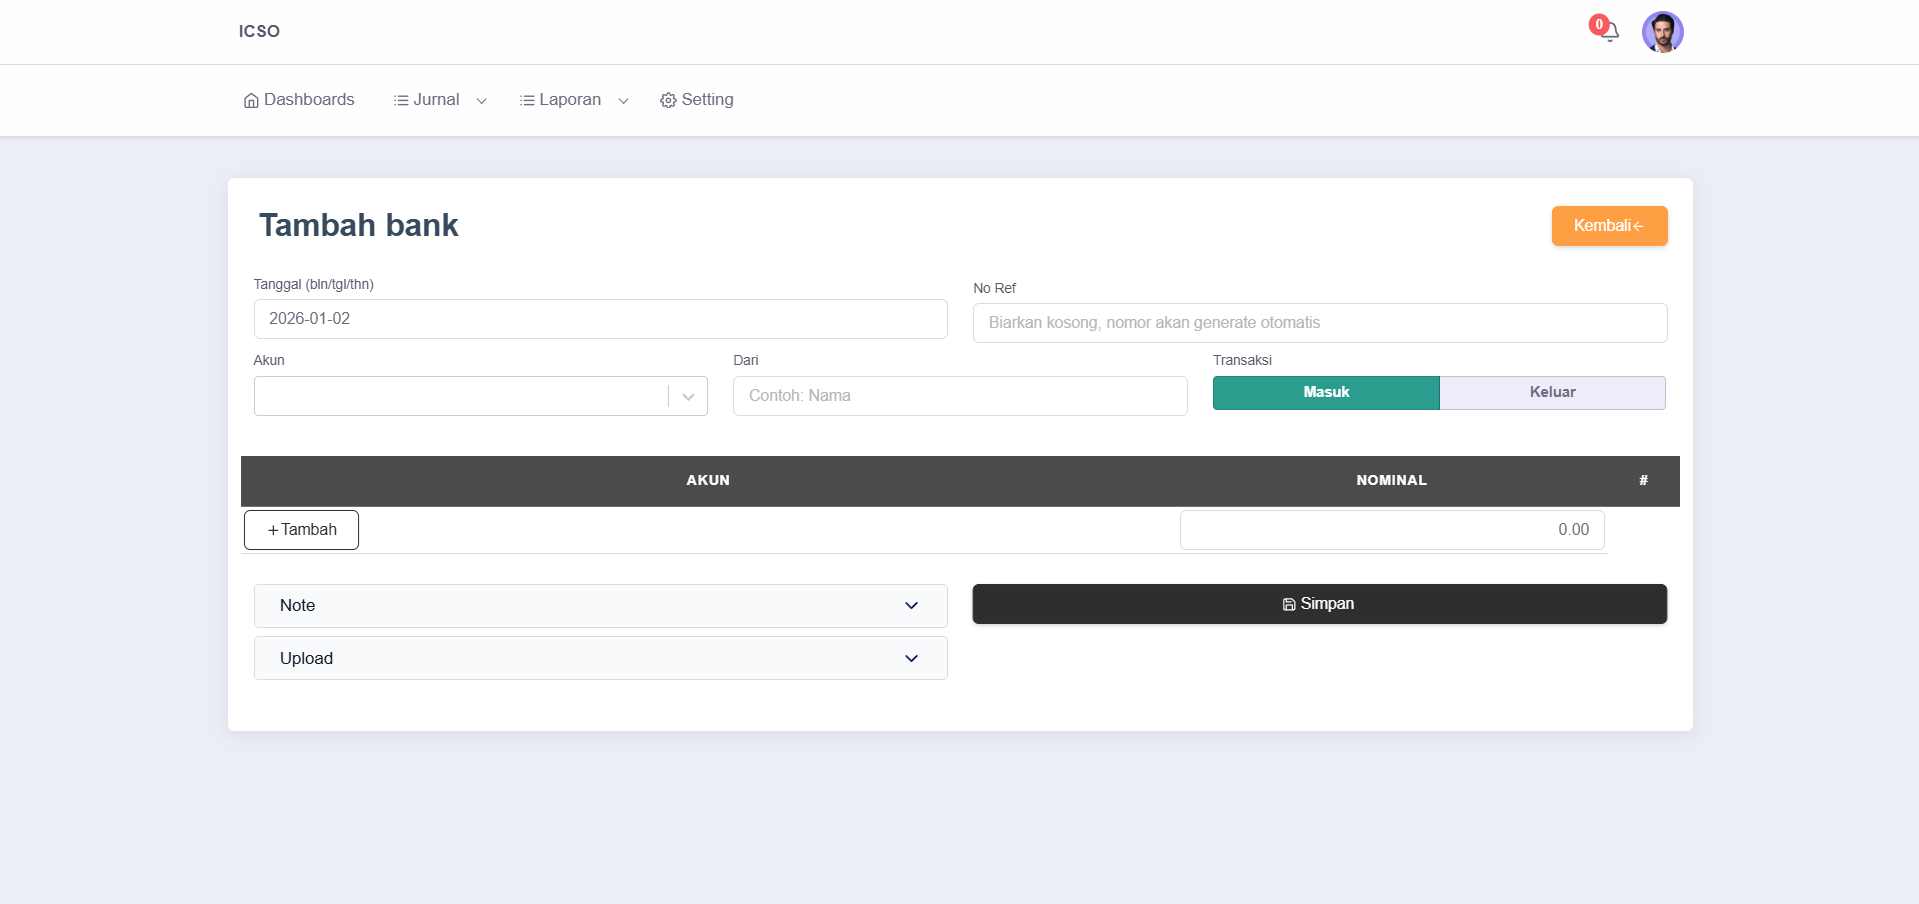Select Masuk transaction type
This screenshot has height=904, width=1919.
click(1325, 393)
